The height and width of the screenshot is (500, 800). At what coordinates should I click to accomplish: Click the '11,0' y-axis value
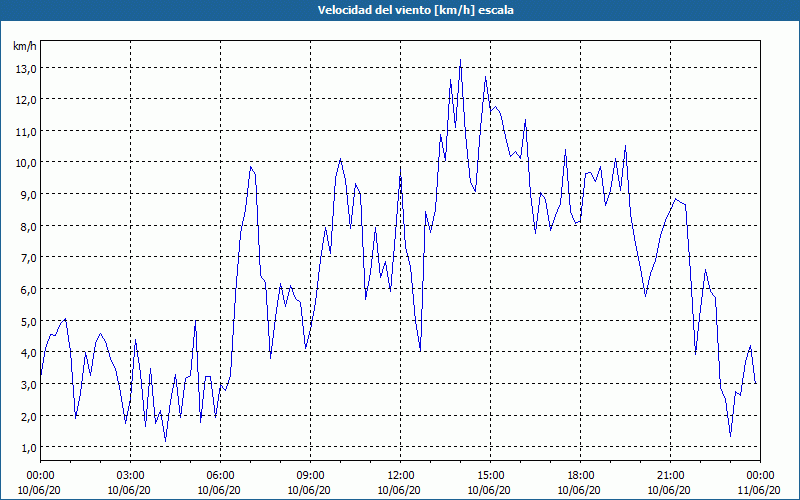click(26, 132)
